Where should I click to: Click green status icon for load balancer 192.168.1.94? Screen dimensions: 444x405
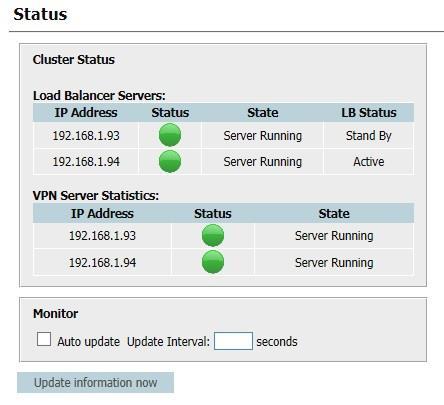pos(170,161)
